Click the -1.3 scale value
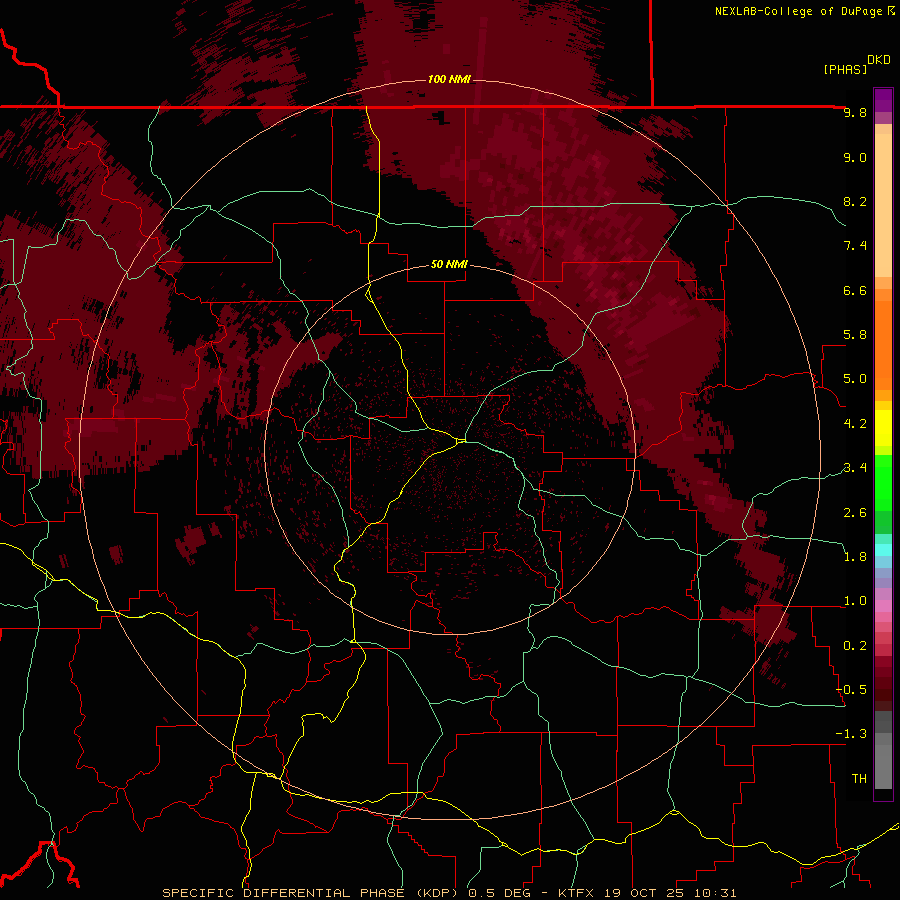Viewport: 900px width, 900px height. [852, 734]
